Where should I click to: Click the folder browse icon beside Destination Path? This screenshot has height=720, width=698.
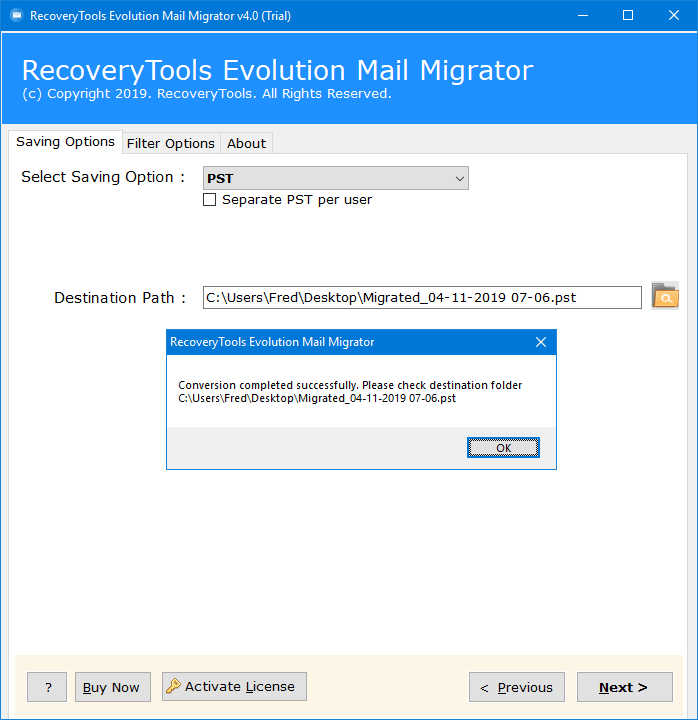click(664, 295)
